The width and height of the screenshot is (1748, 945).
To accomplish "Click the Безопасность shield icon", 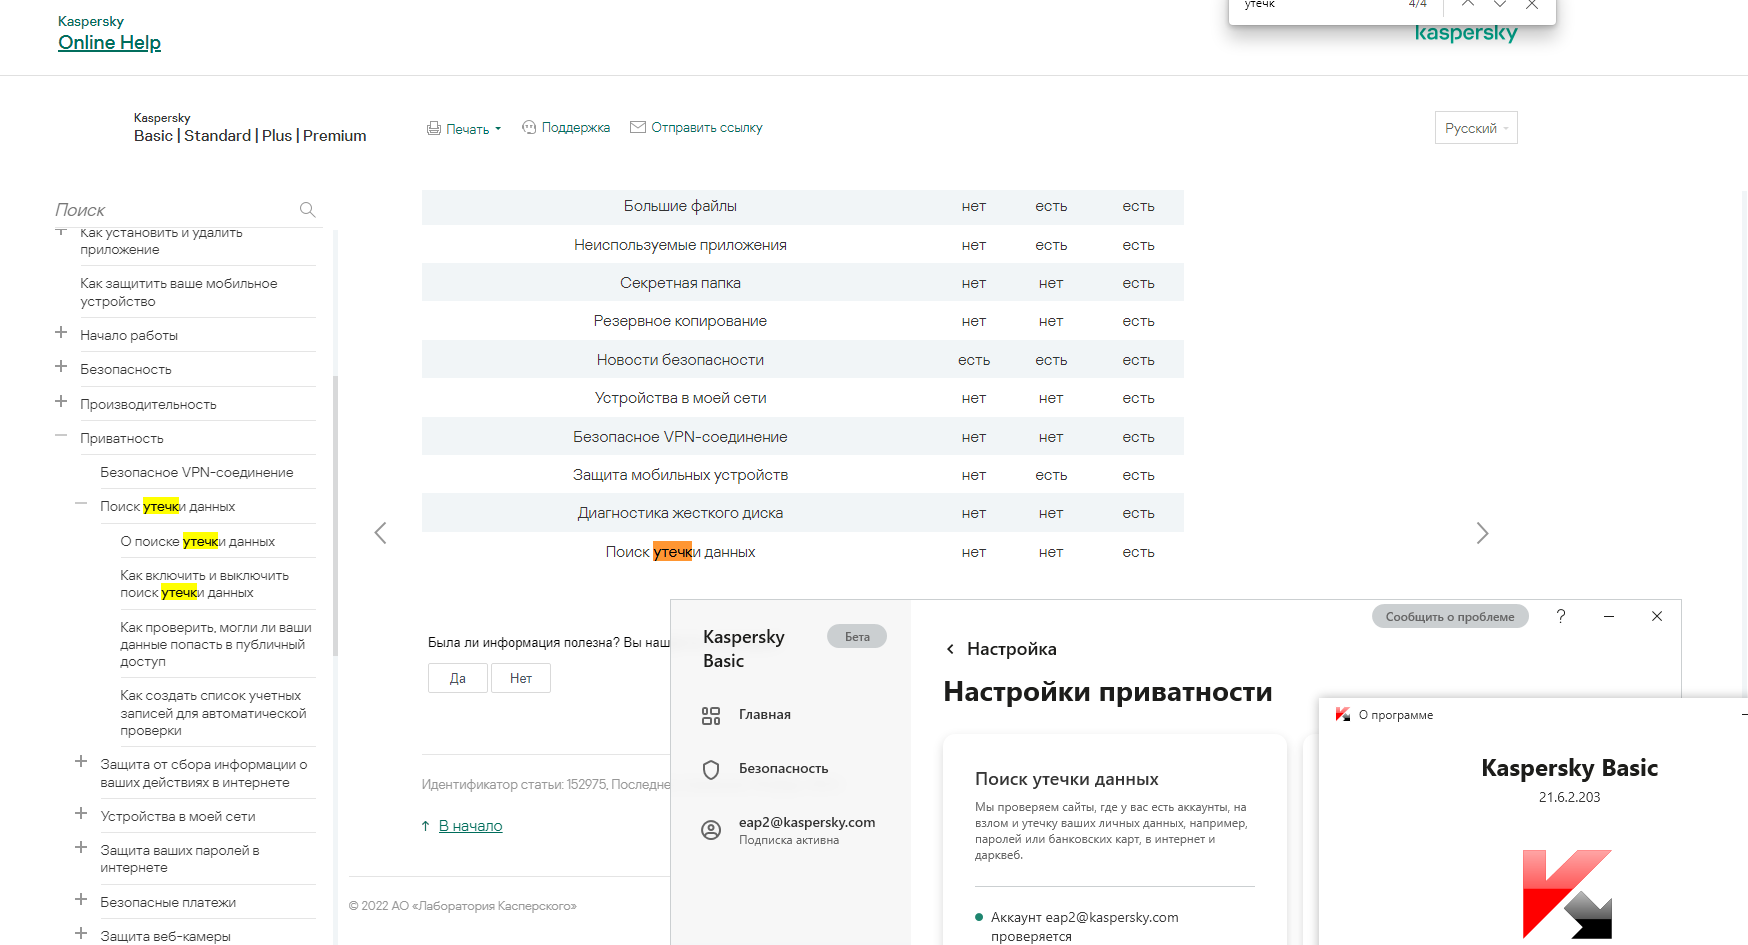I will point(711,770).
